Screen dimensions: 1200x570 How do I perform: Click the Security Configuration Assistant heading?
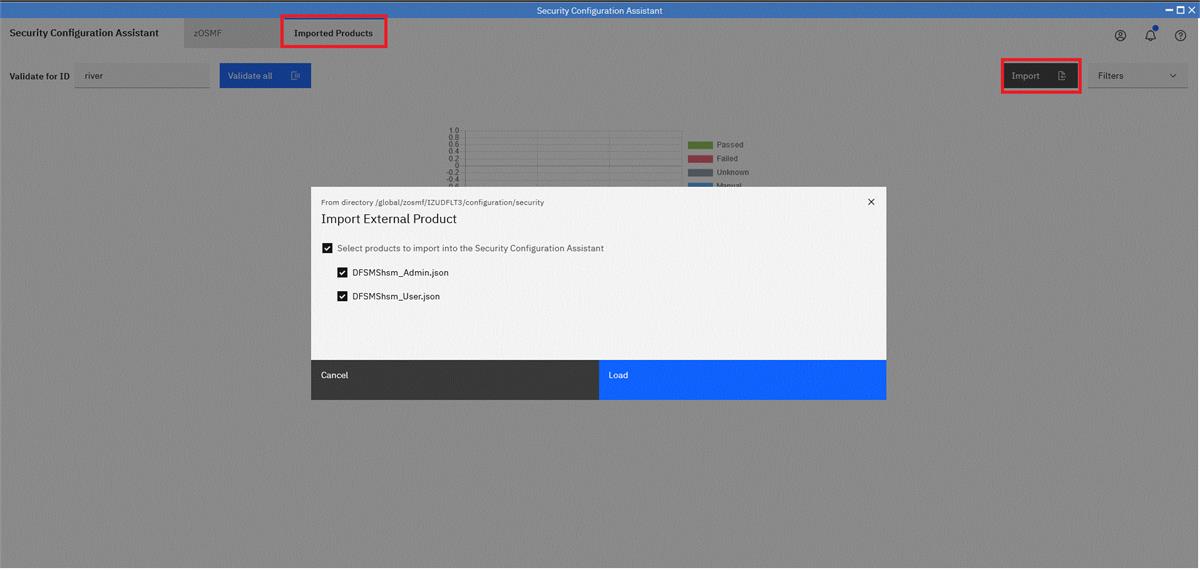(x=84, y=33)
